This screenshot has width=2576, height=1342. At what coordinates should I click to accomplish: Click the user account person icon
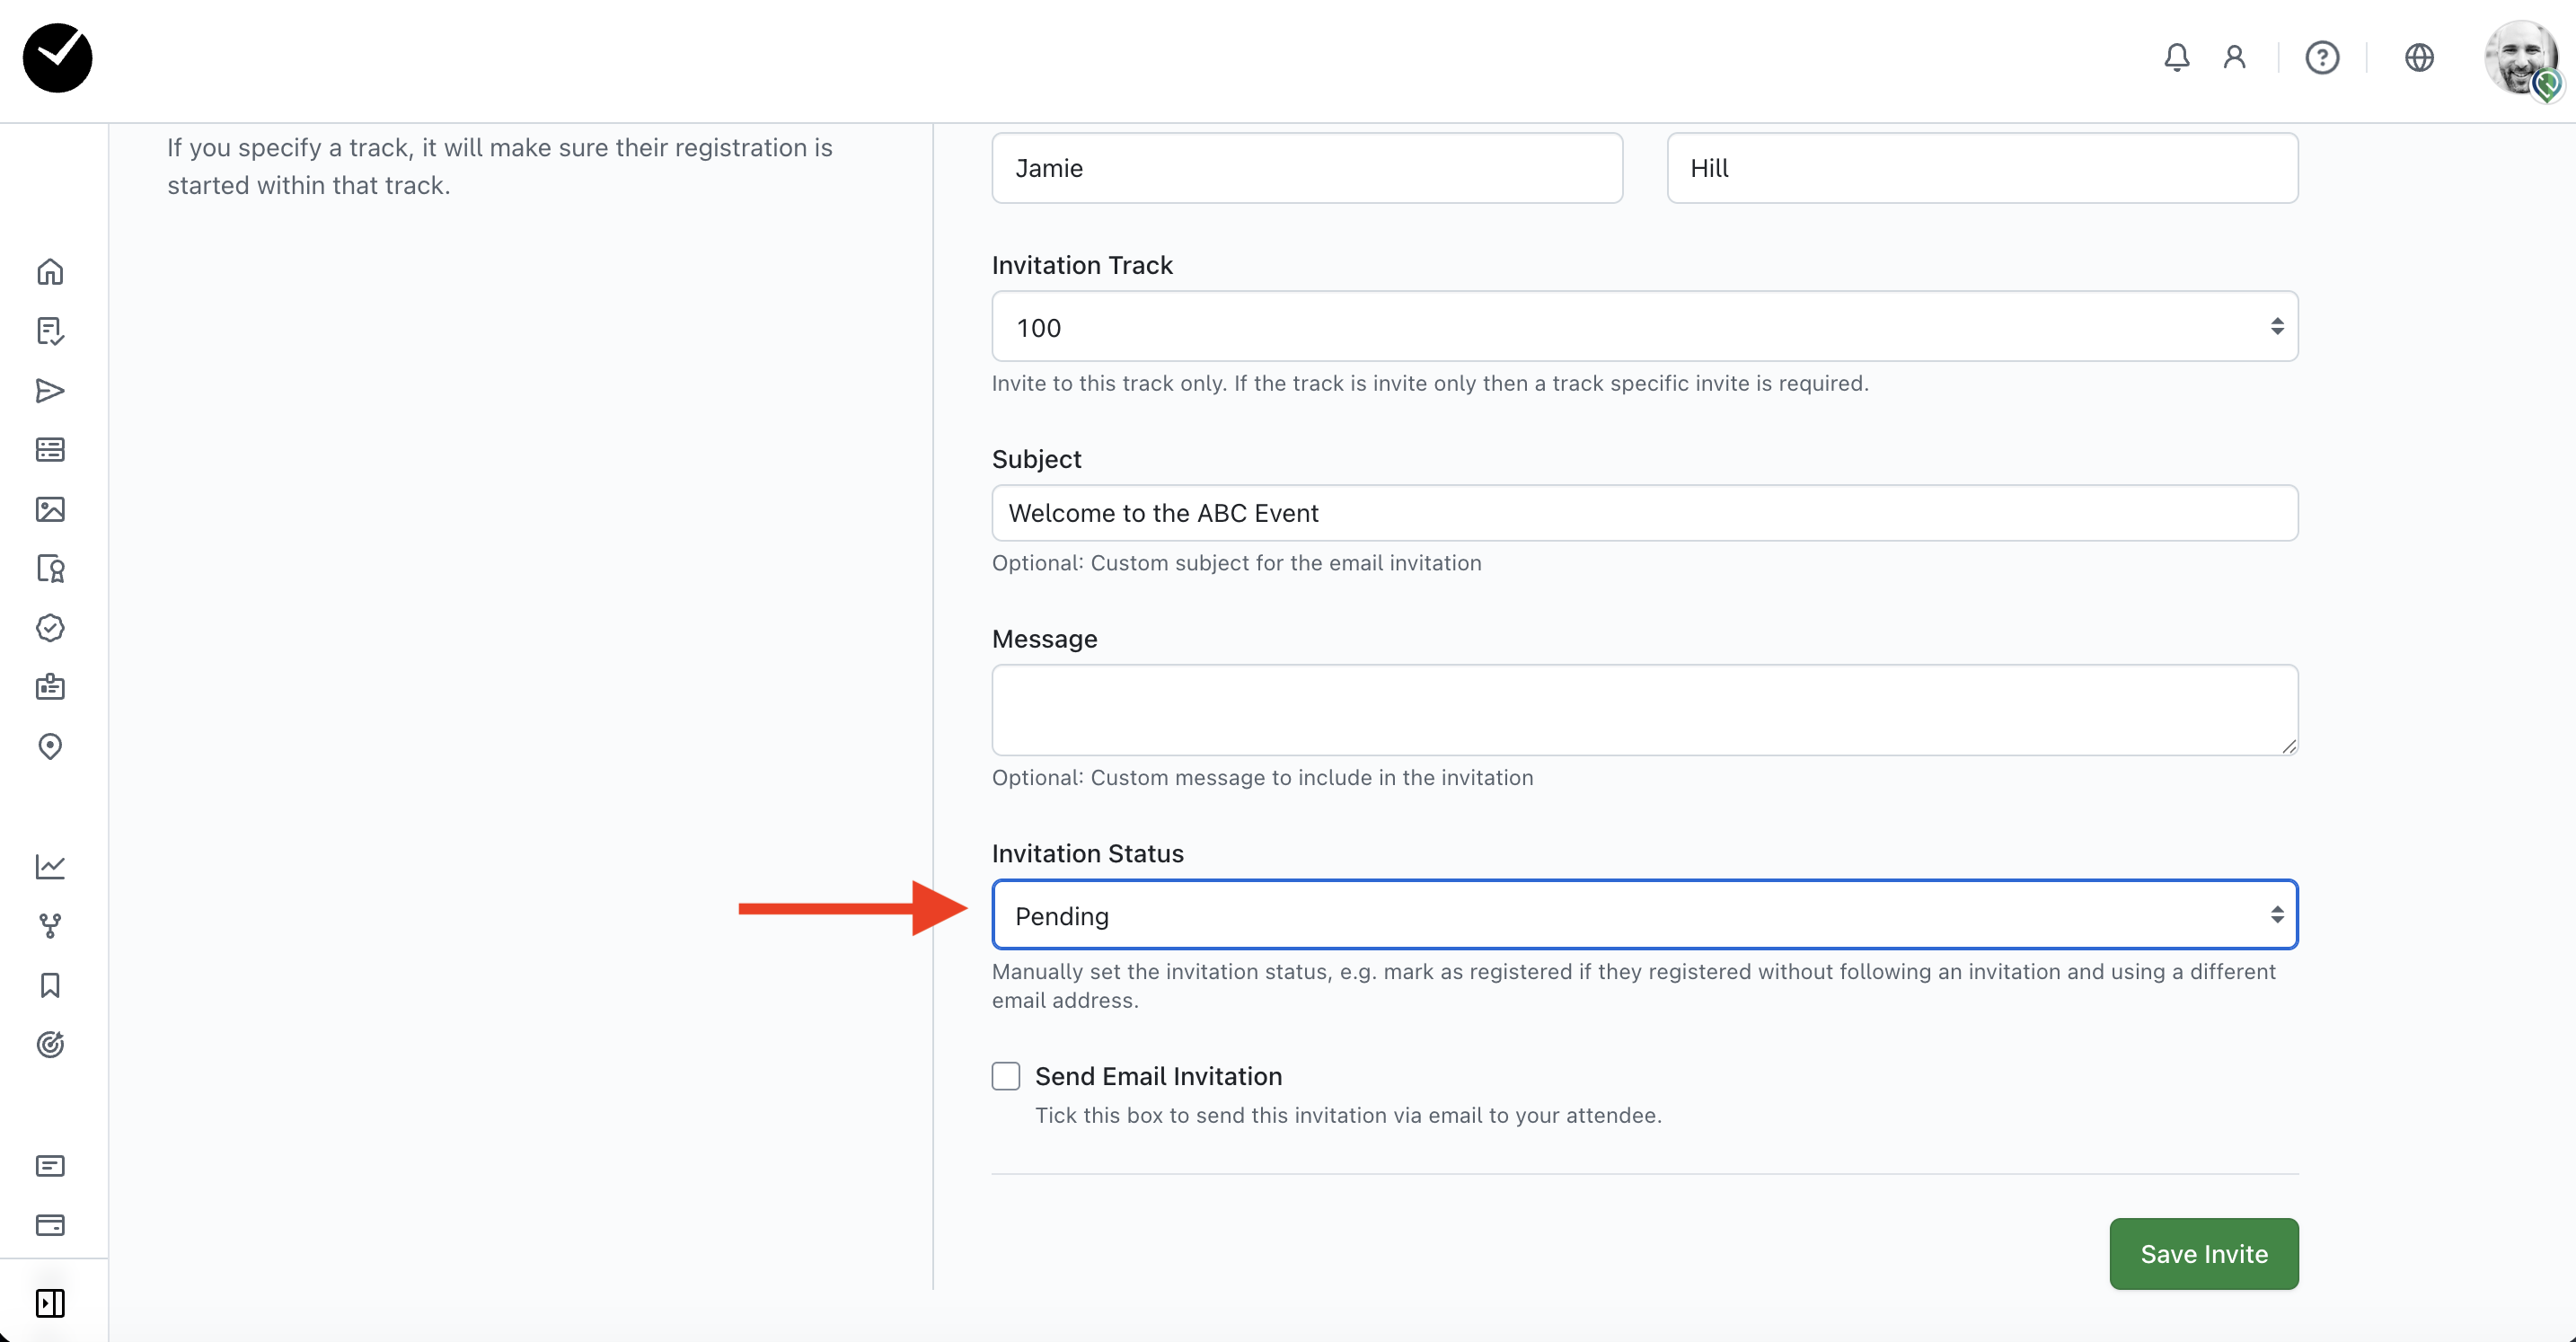pyautogui.click(x=2234, y=58)
